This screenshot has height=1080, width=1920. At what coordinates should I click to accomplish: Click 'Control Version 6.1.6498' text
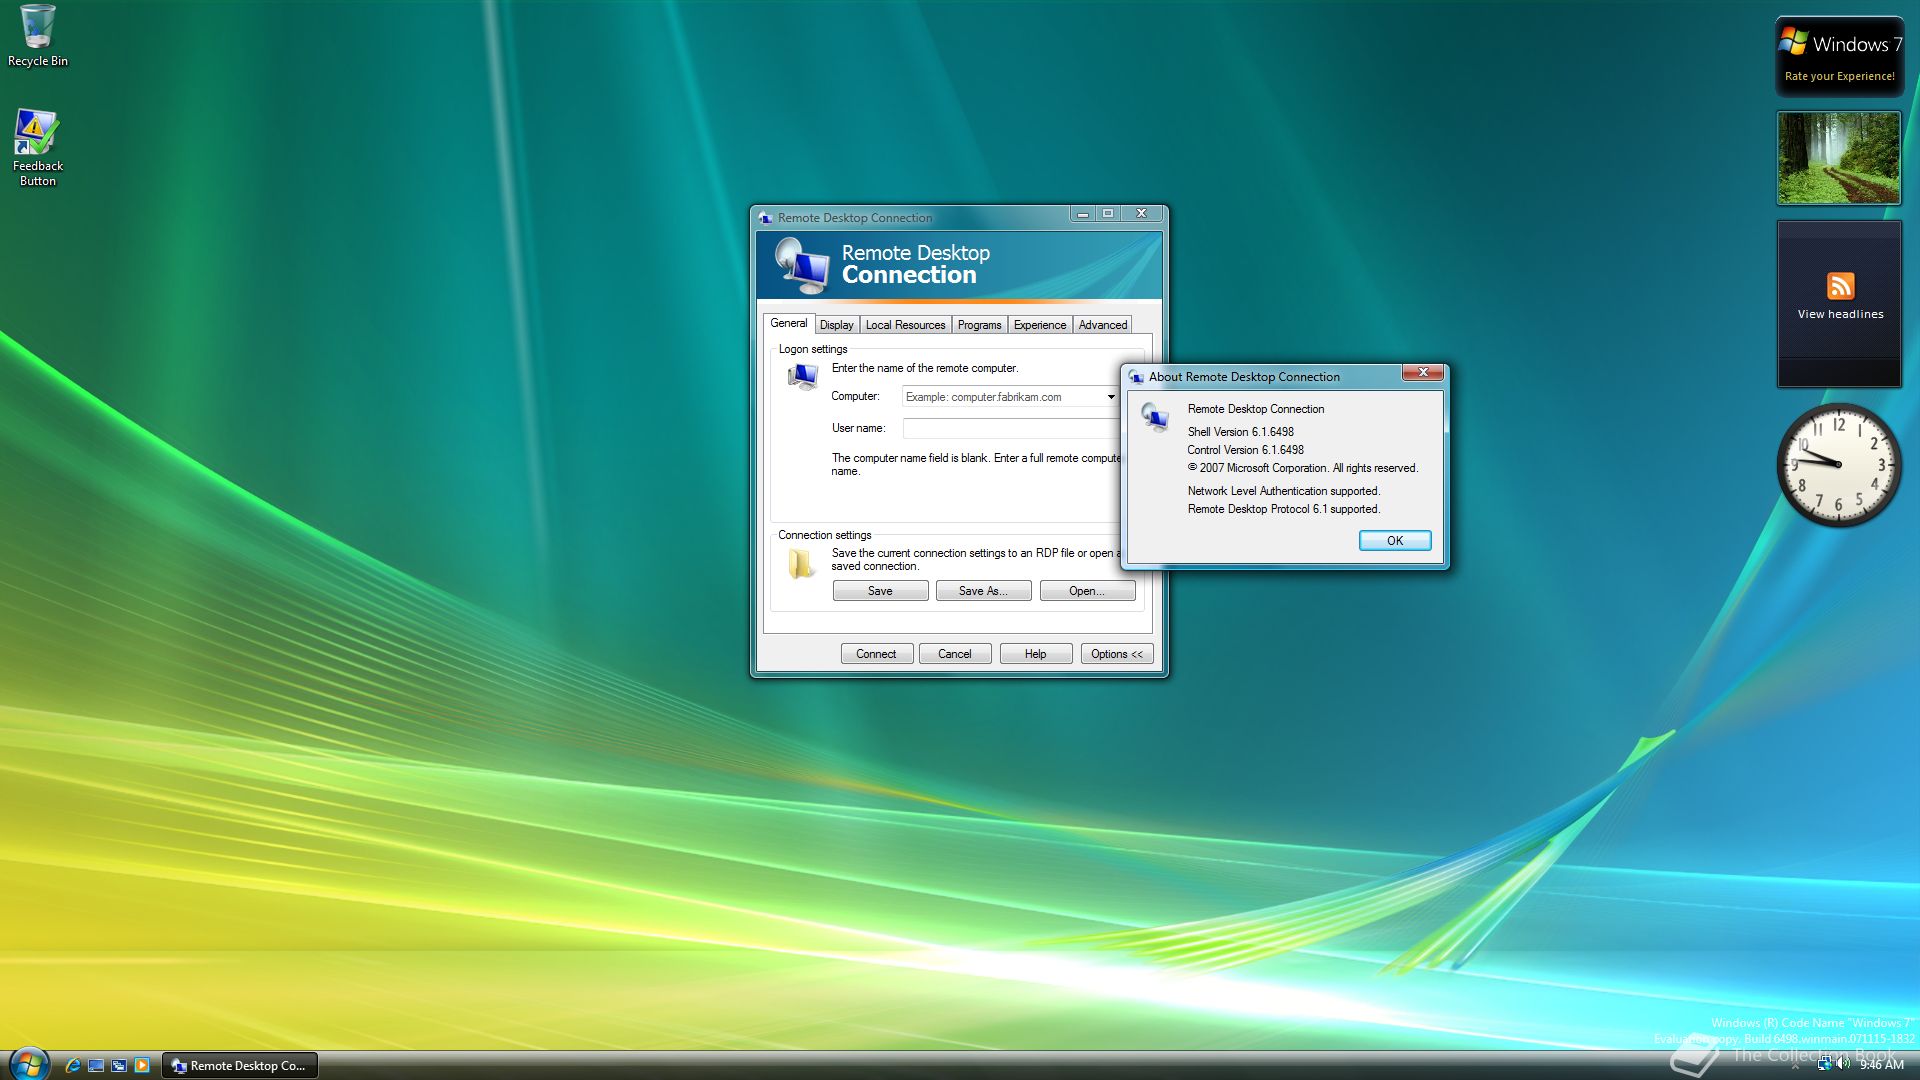point(1245,450)
